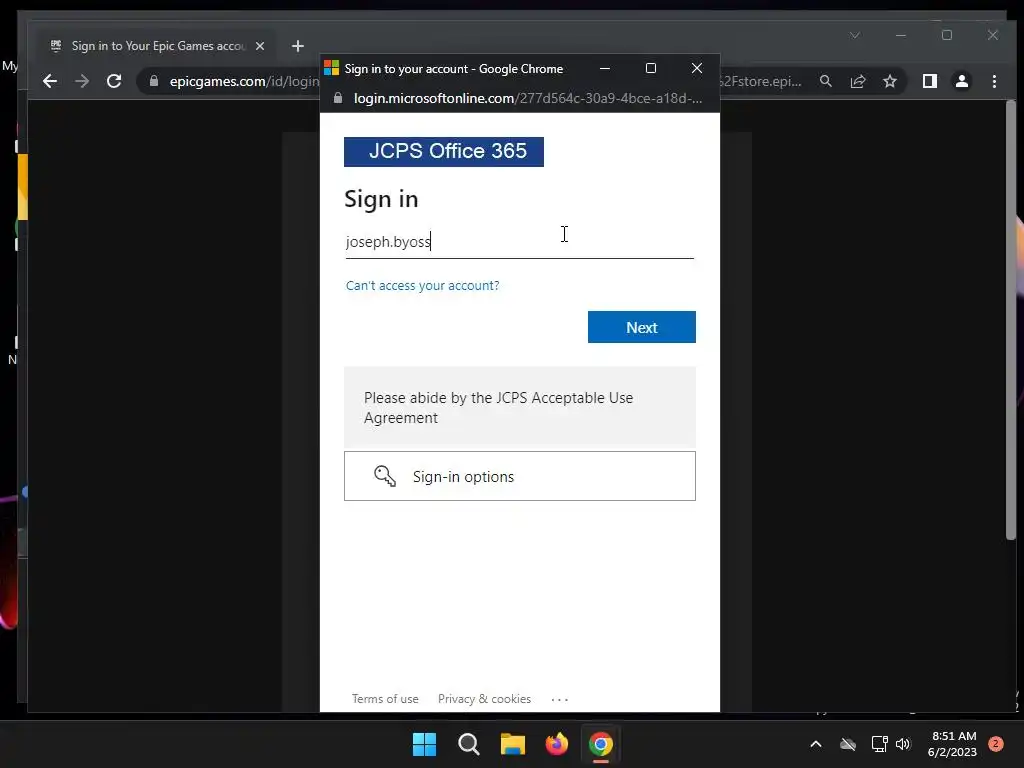Click the Microsoft logo in popup title
The height and width of the screenshot is (768, 1024).
pyautogui.click(x=332, y=68)
